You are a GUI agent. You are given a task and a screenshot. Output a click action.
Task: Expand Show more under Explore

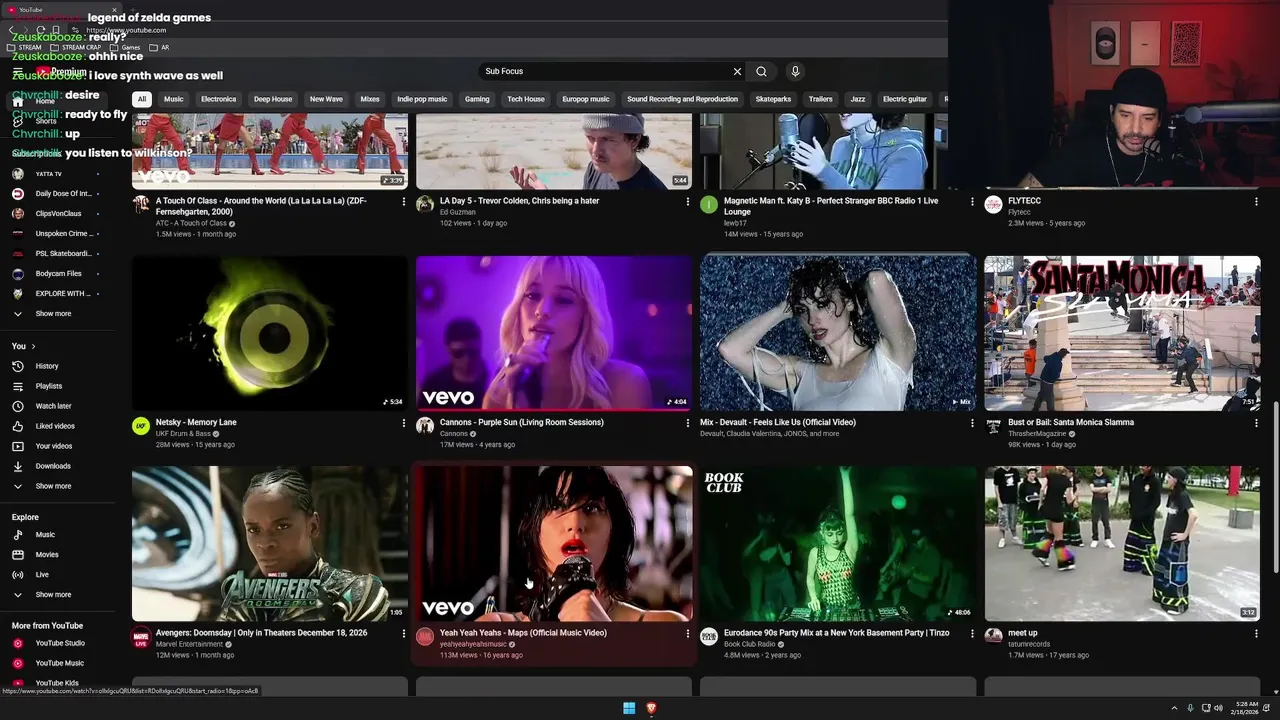pos(53,594)
